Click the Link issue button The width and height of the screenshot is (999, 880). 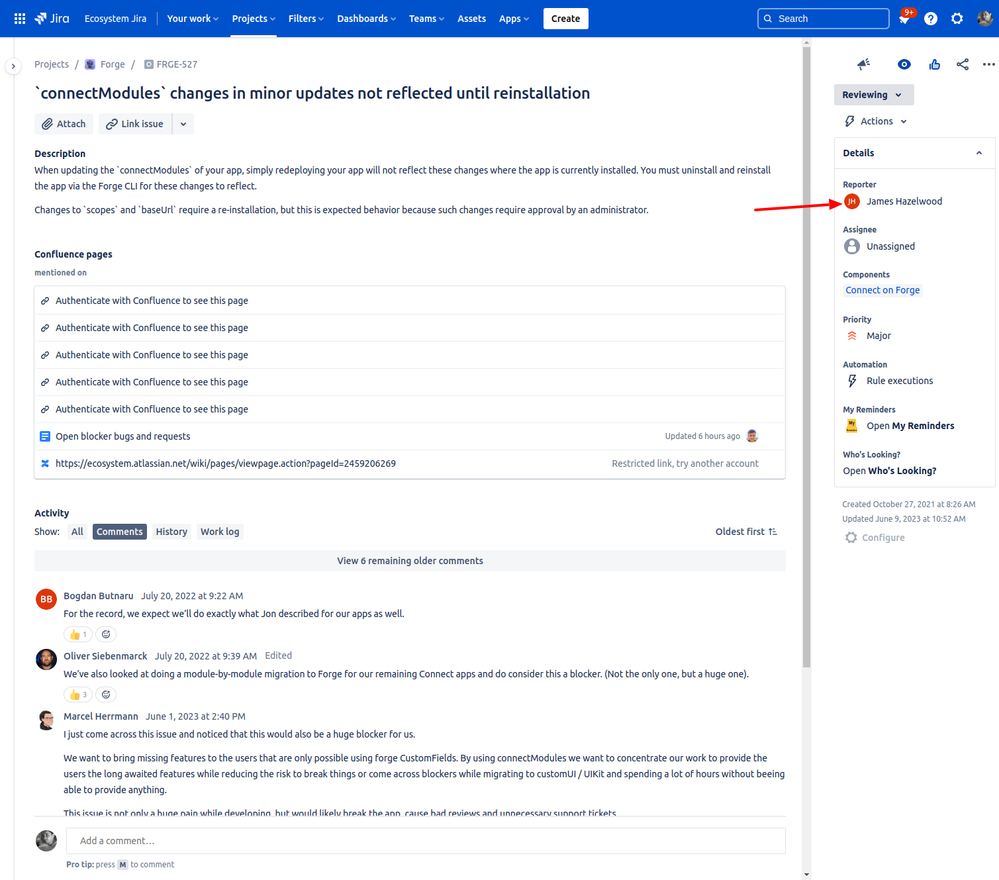[x=135, y=124]
